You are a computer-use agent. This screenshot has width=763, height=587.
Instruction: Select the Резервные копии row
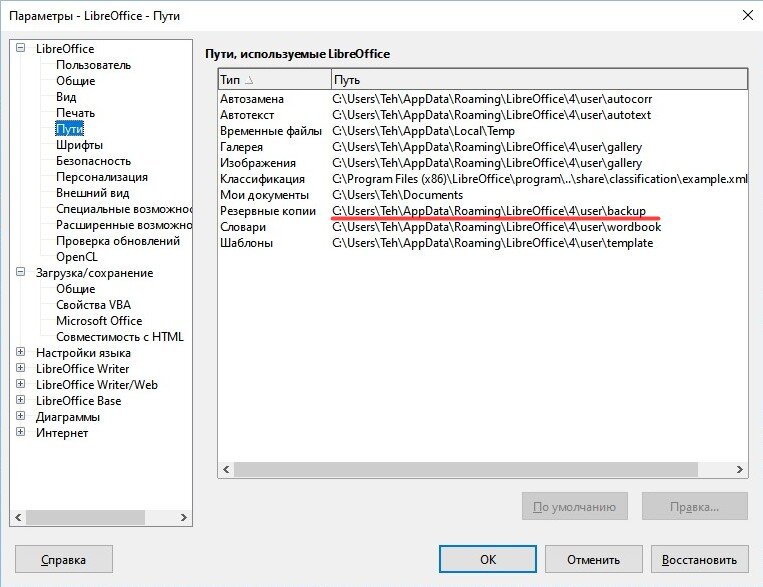tap(483, 211)
